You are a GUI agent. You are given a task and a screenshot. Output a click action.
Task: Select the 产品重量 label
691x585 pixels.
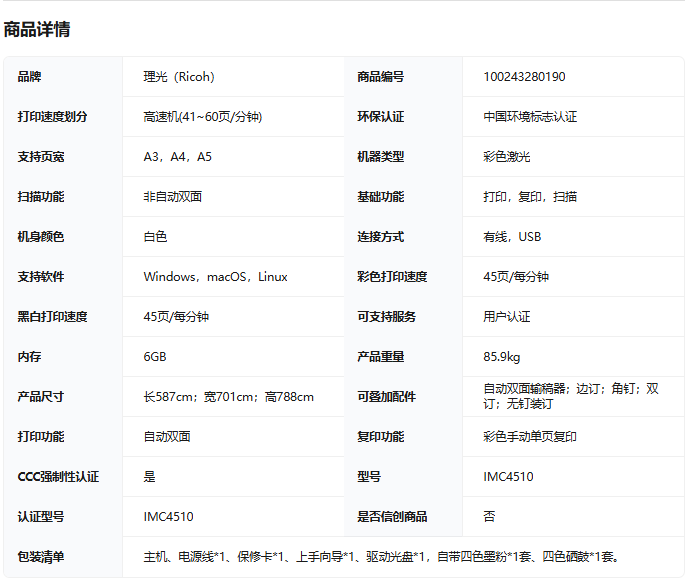pyautogui.click(x=381, y=357)
